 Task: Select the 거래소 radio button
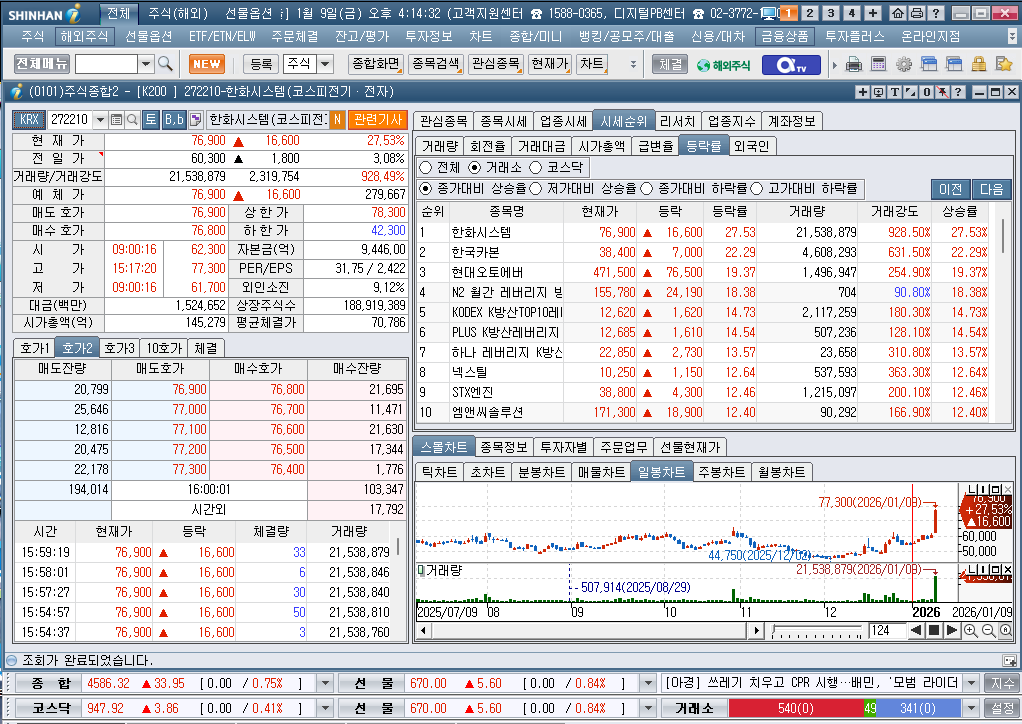475,167
